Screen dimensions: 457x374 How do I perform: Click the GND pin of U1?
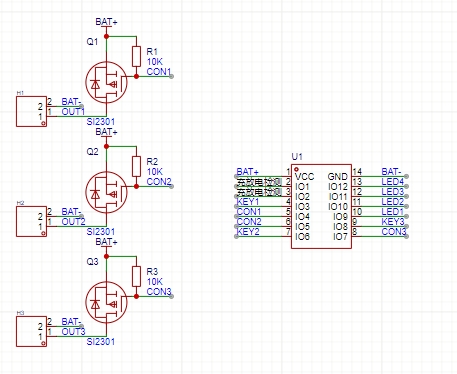point(338,177)
